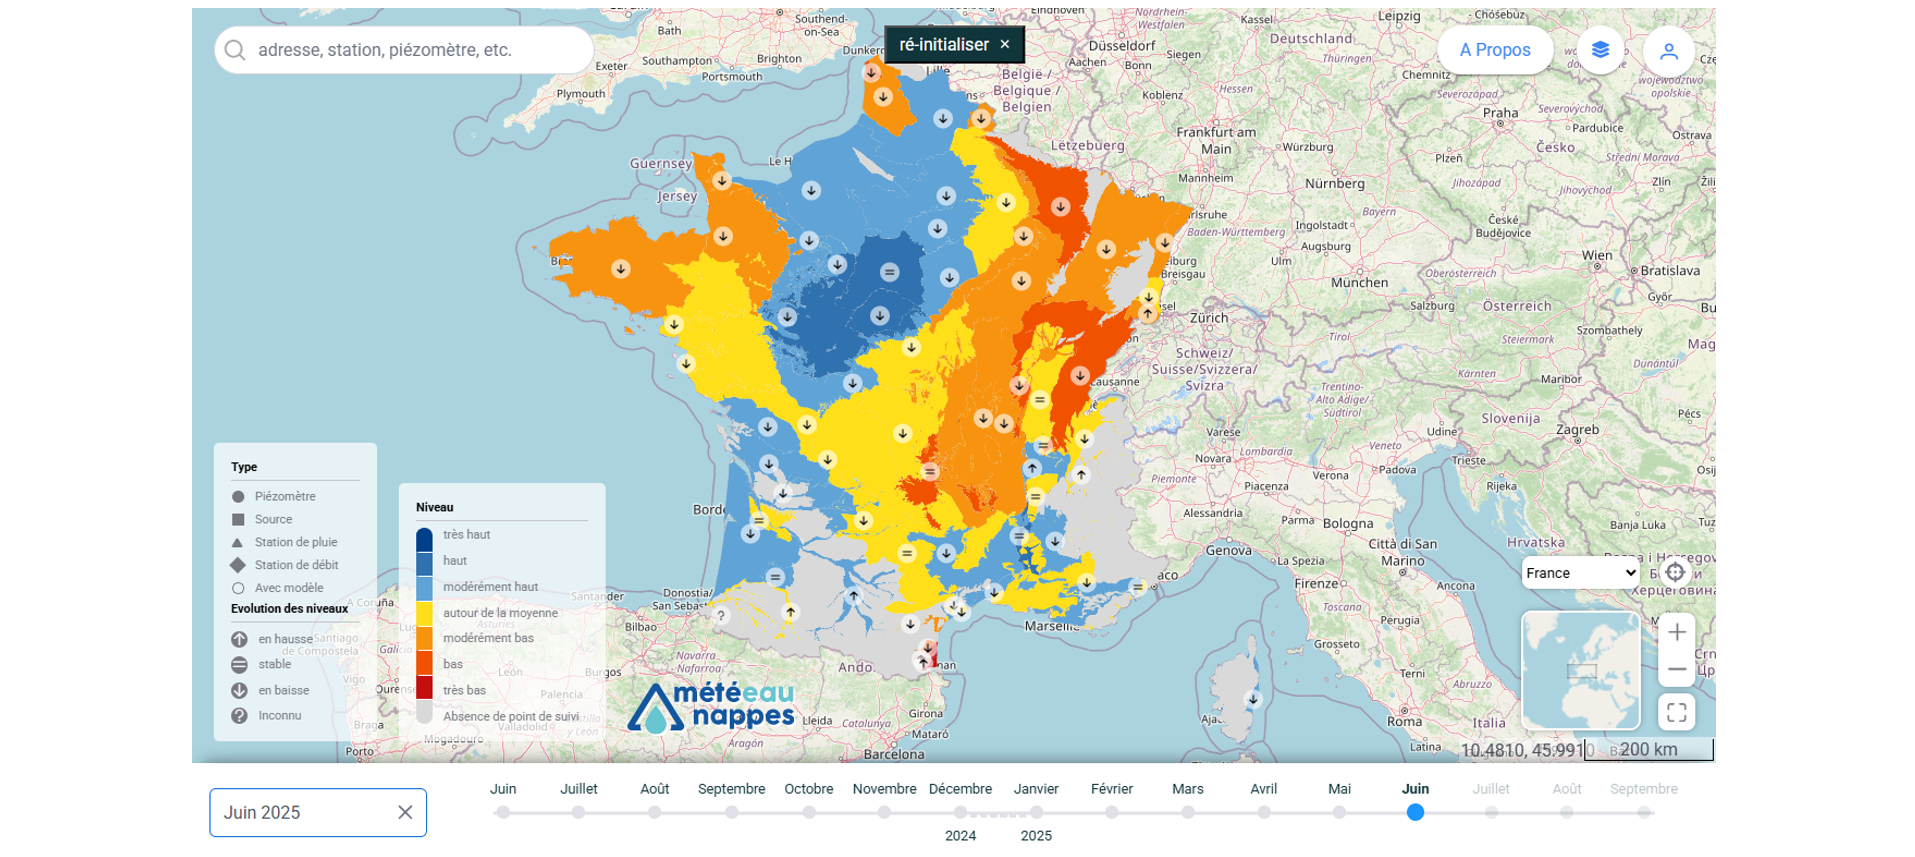
Task: Open the map layers icon button
Action: pos(1600,50)
